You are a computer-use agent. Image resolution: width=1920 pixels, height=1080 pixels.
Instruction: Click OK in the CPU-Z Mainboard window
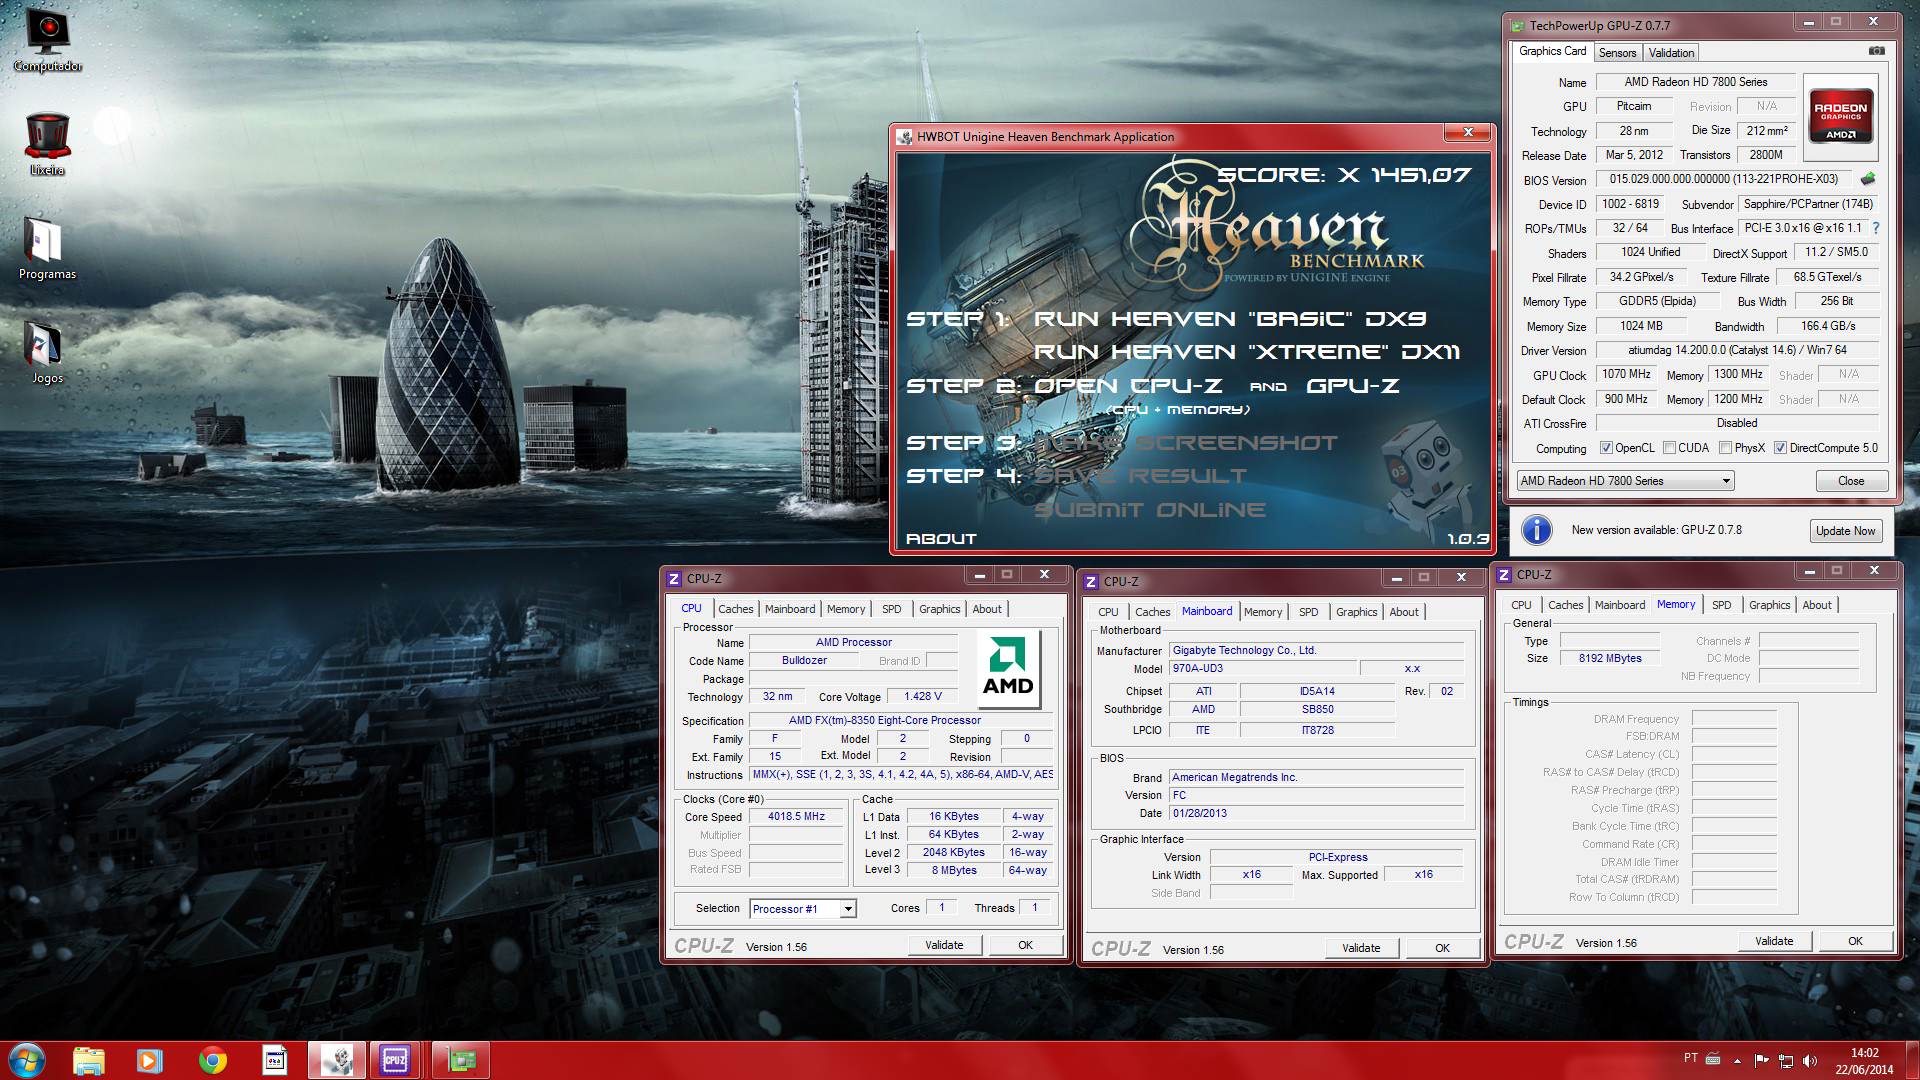click(x=1442, y=948)
